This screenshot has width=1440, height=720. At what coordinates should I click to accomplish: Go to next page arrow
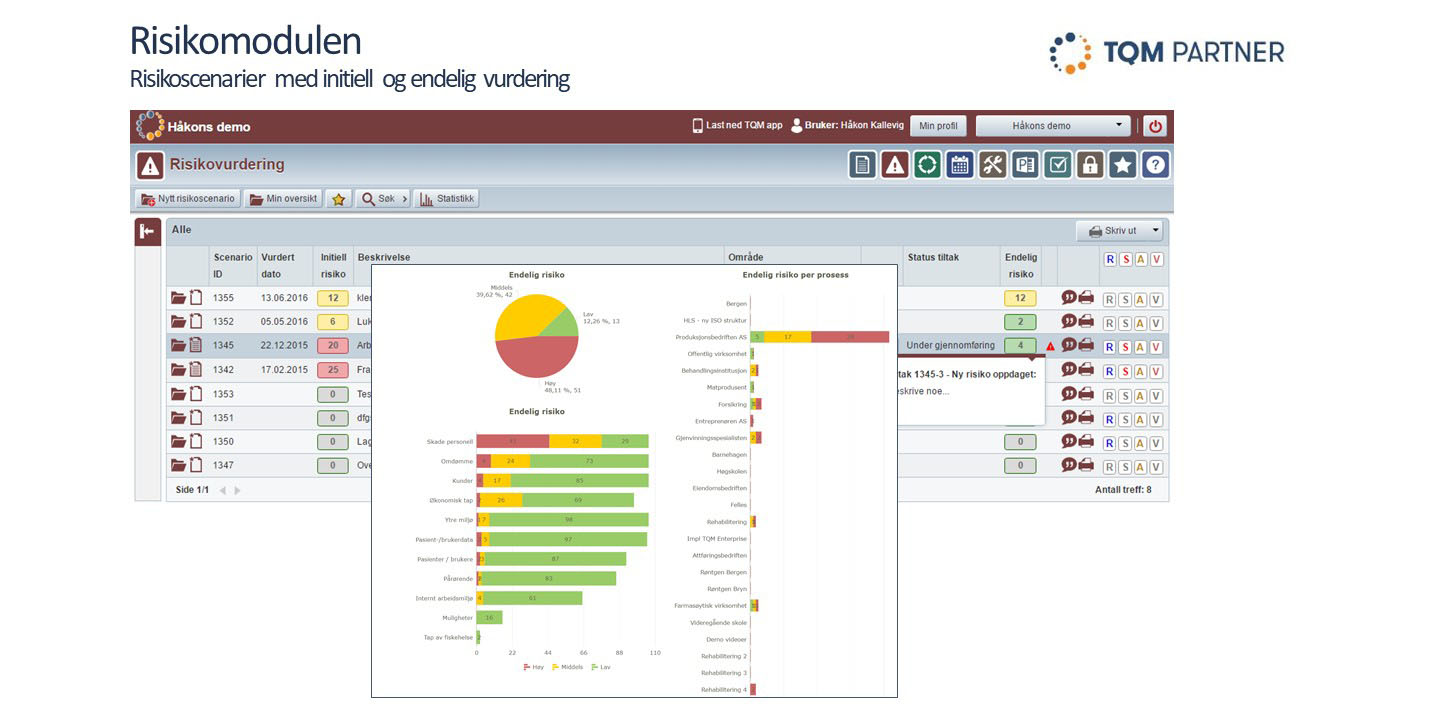(237, 491)
